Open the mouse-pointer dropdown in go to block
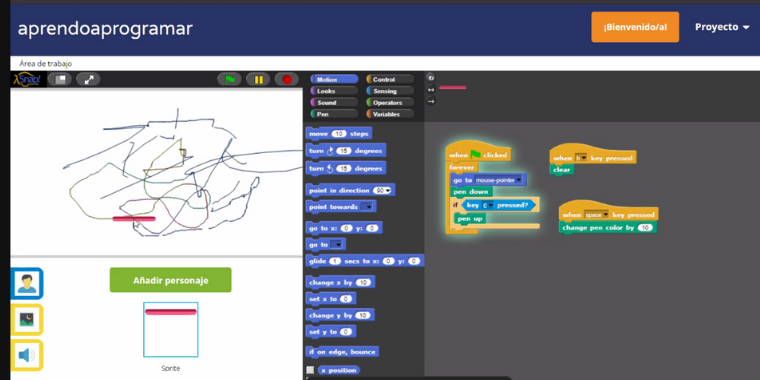The width and height of the screenshot is (760, 380). (519, 180)
